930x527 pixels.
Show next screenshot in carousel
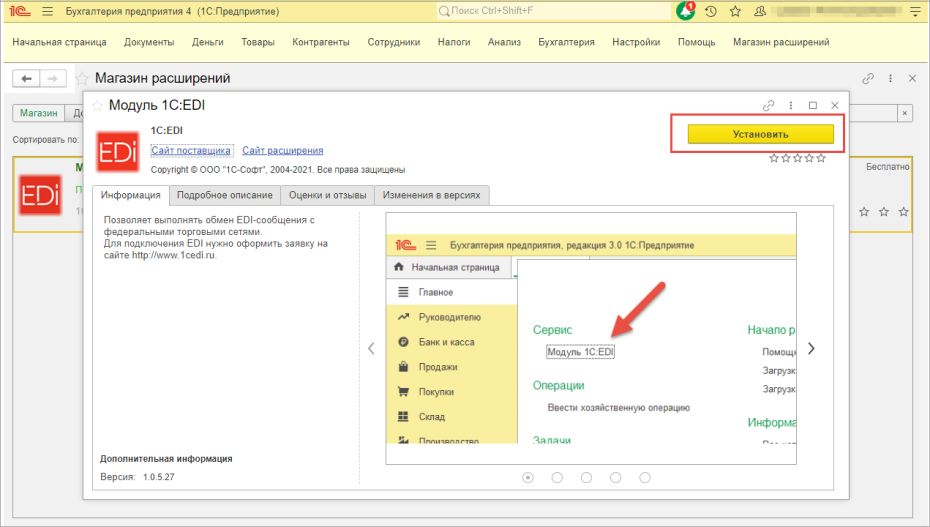coord(811,349)
